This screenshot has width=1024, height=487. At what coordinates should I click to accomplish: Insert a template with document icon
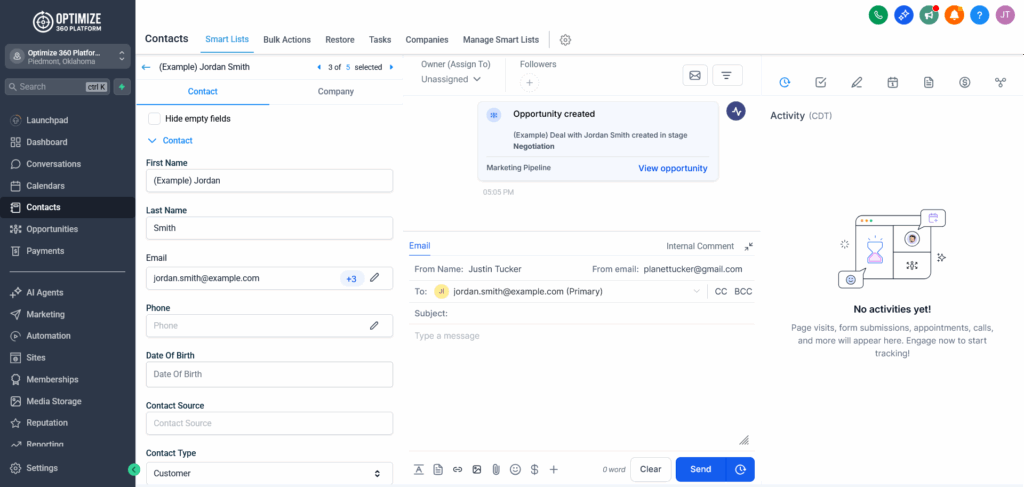pos(438,469)
